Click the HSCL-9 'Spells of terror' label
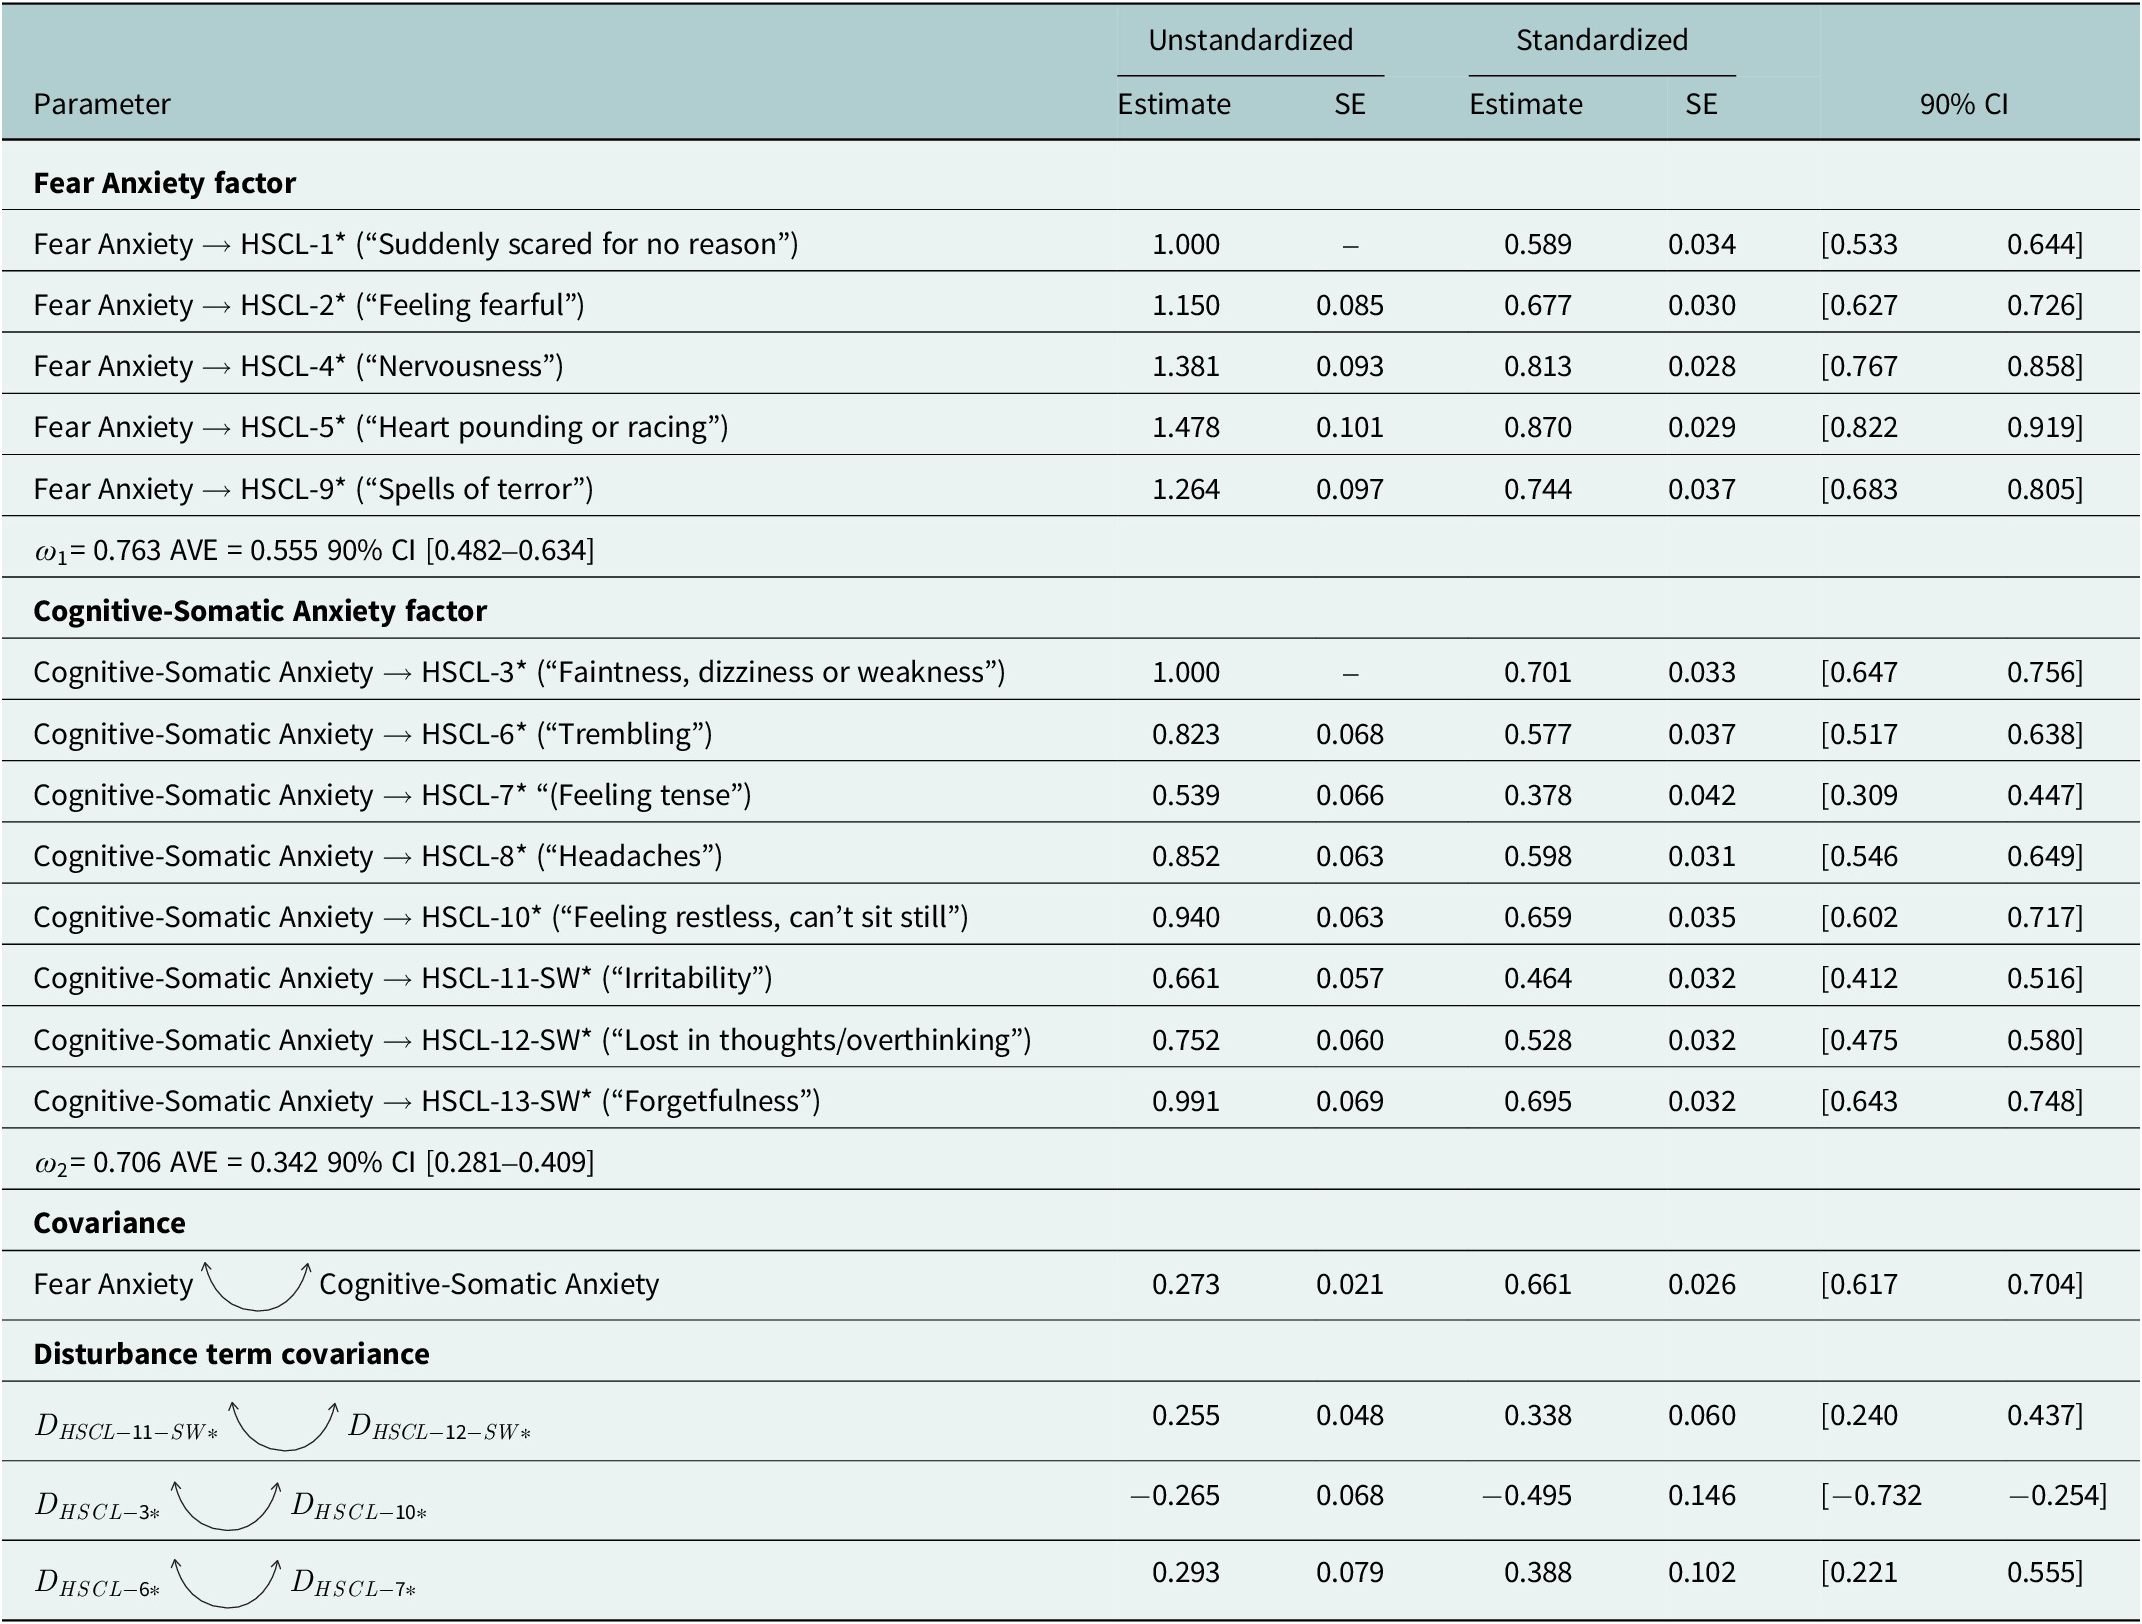 313,489
